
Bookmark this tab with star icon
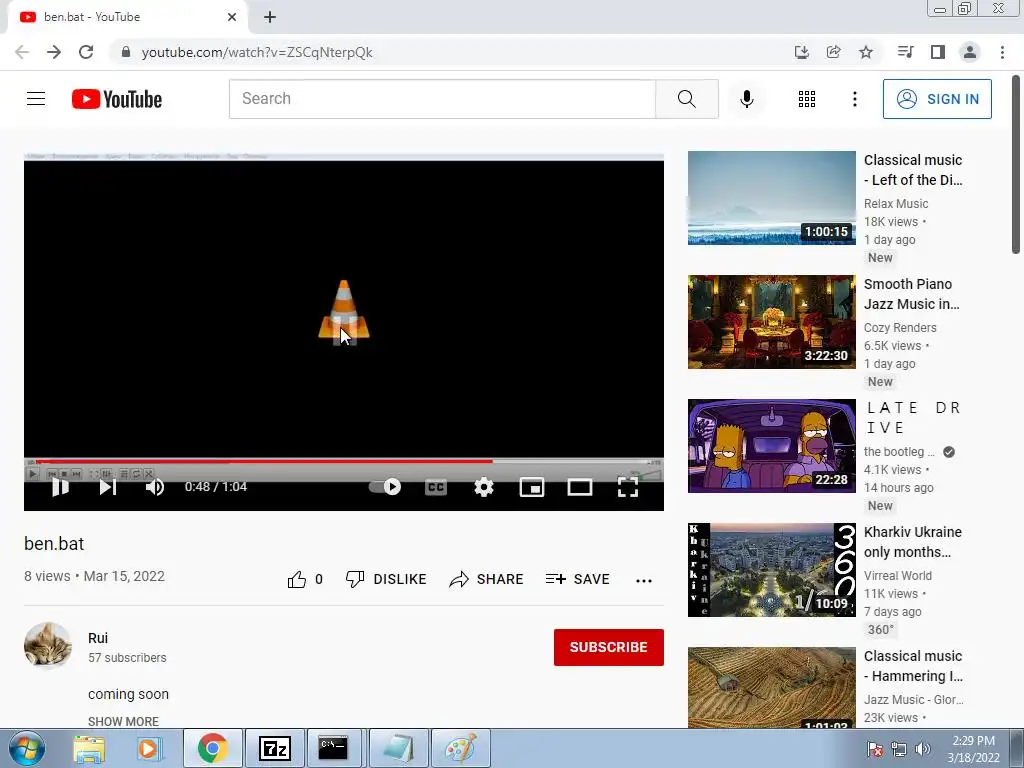coord(866,52)
